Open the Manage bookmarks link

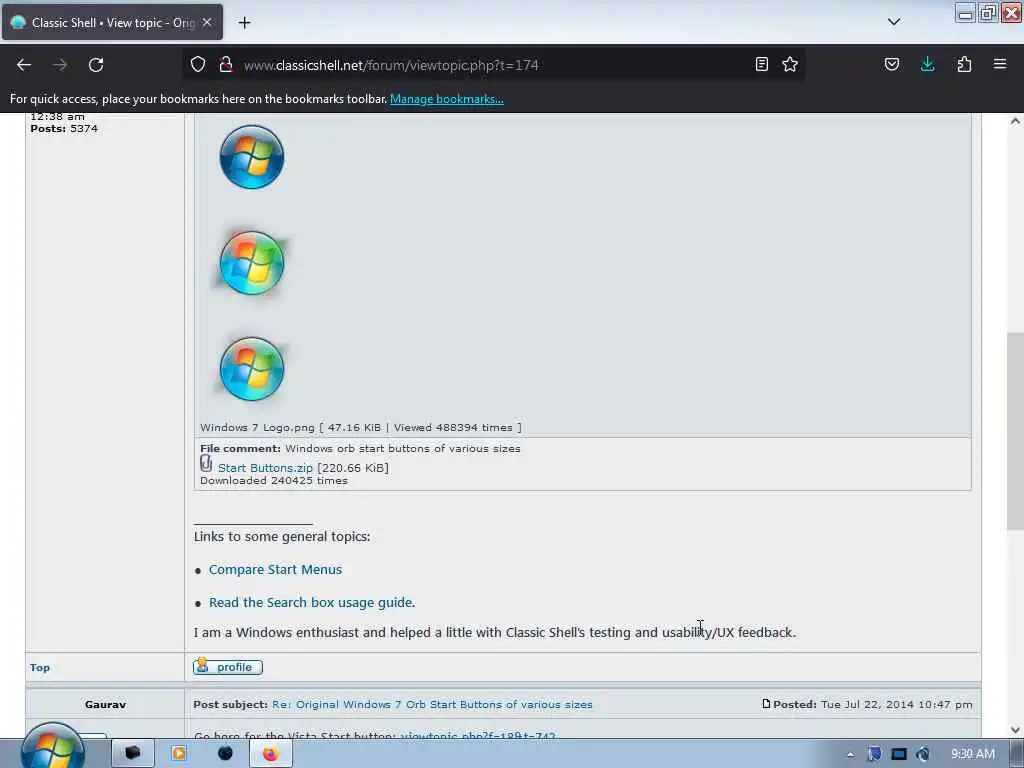click(447, 99)
